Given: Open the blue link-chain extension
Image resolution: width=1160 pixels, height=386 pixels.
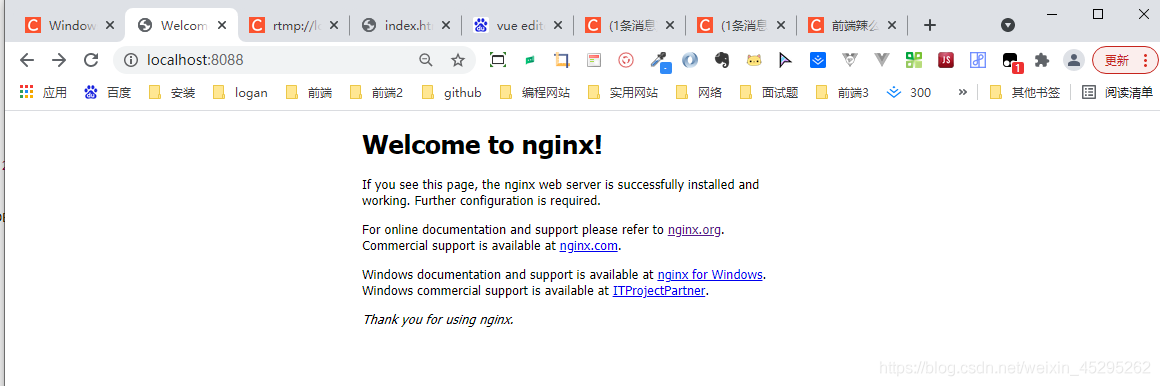Looking at the screenshot, I should [x=978, y=61].
